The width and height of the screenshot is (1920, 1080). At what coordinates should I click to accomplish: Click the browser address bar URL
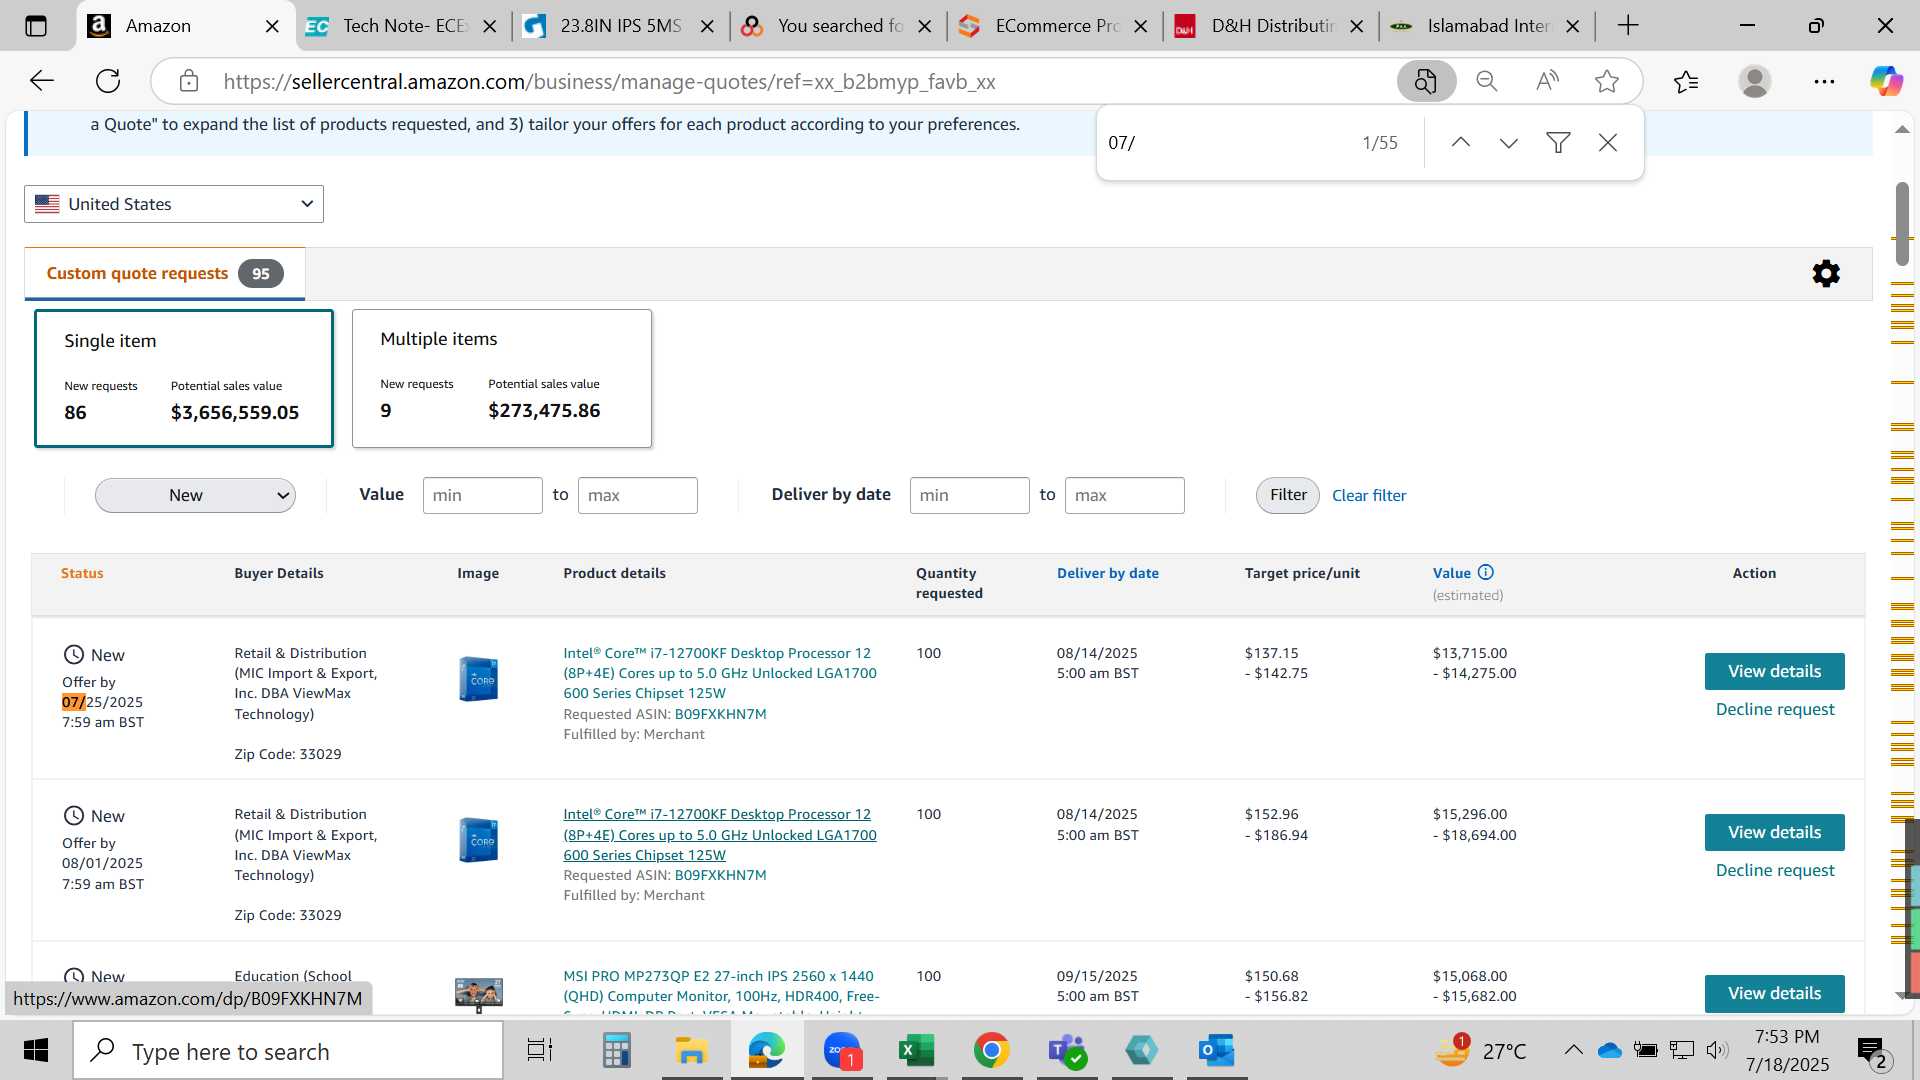(610, 82)
